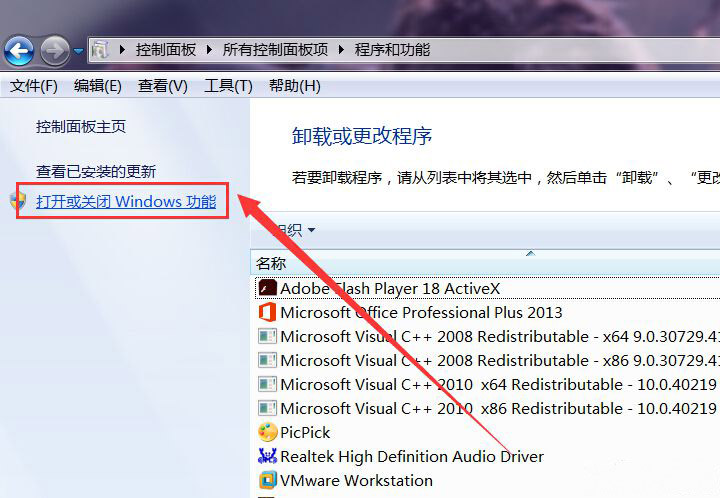Click the Control Panel icon in address bar
This screenshot has width=720, height=498.
click(x=100, y=50)
